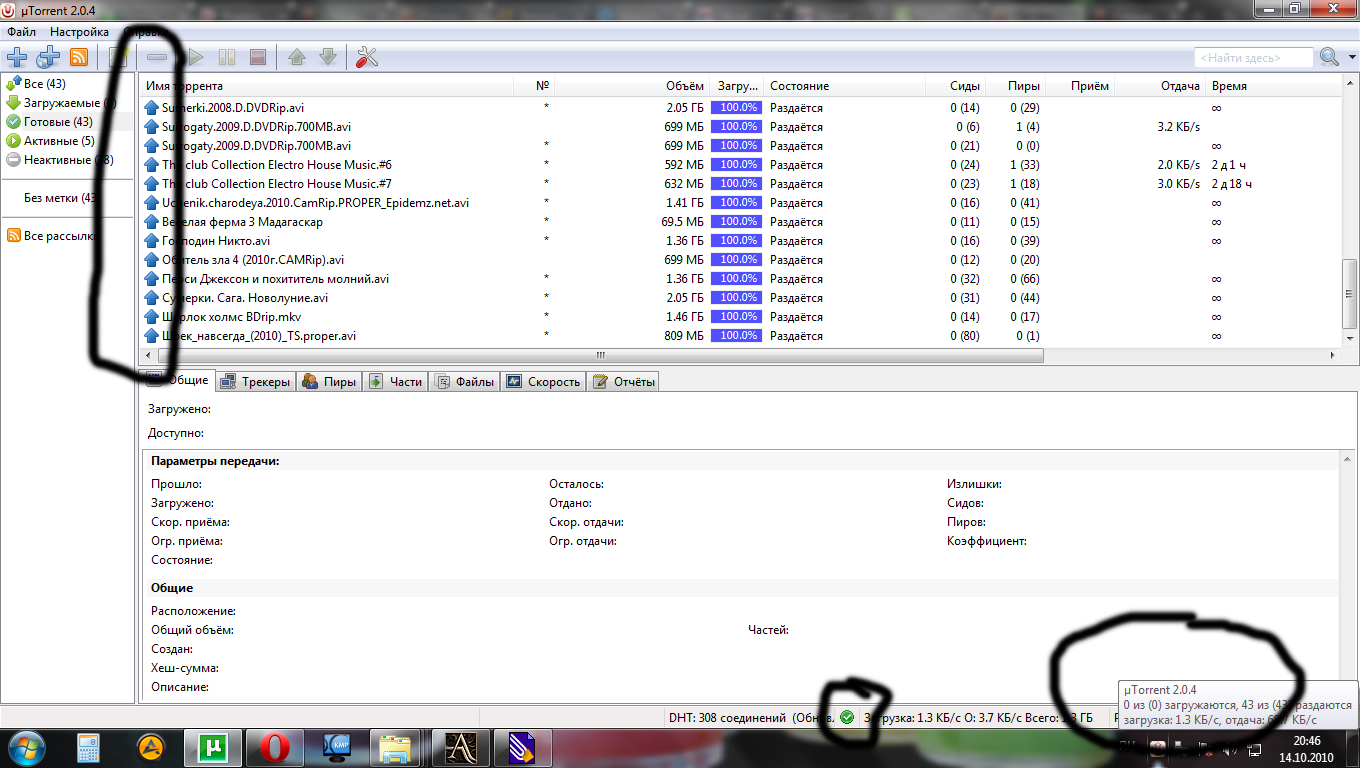Select the Неактивные category
This screenshot has width=1360, height=768.
[60, 160]
